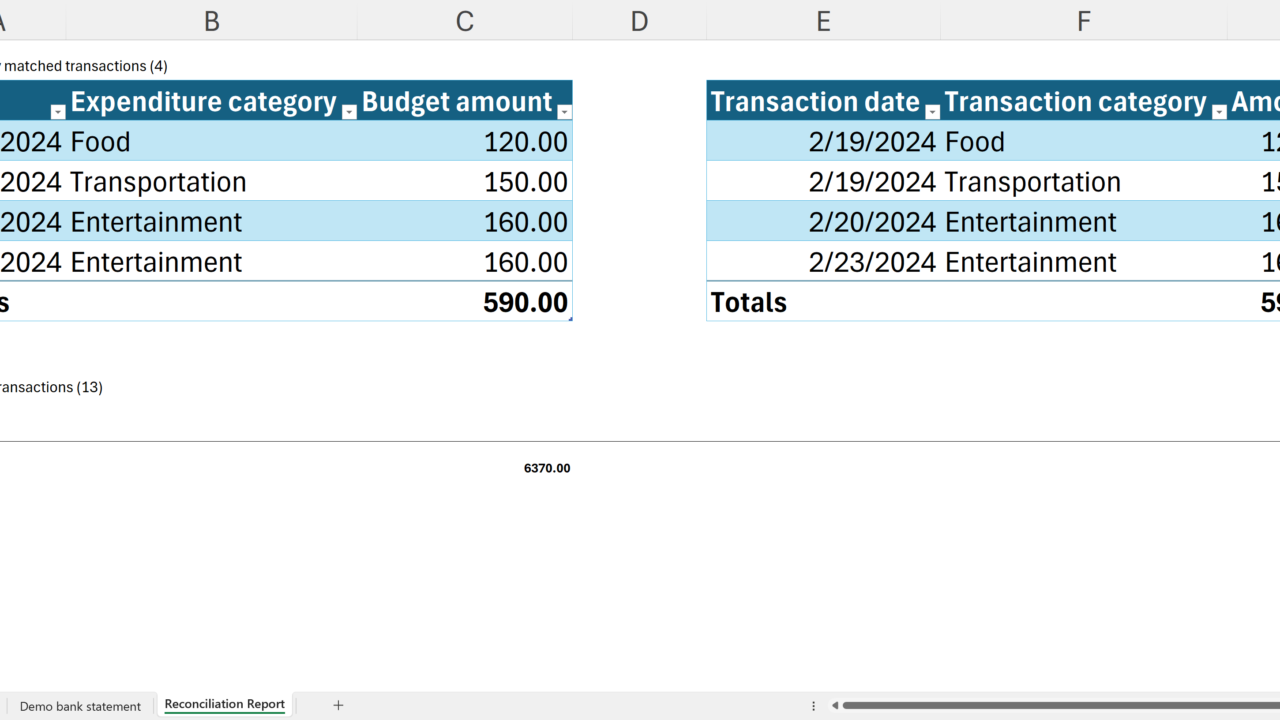Switch to Demo bank statement sheet

[80, 706]
